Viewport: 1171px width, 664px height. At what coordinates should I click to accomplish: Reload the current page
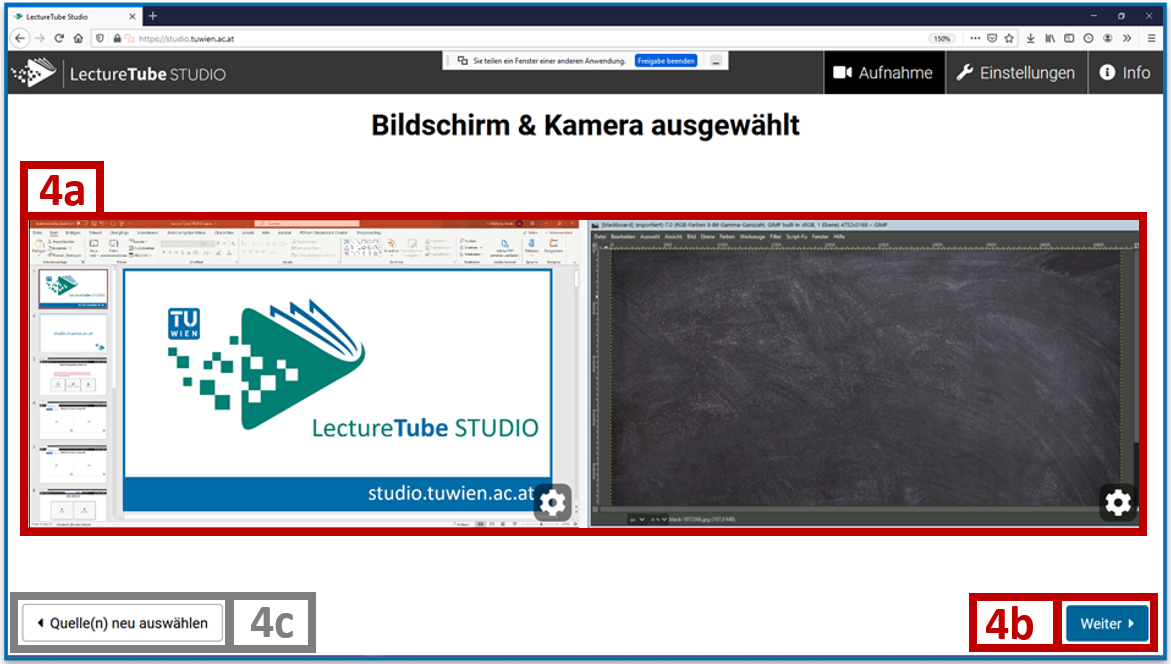[59, 38]
